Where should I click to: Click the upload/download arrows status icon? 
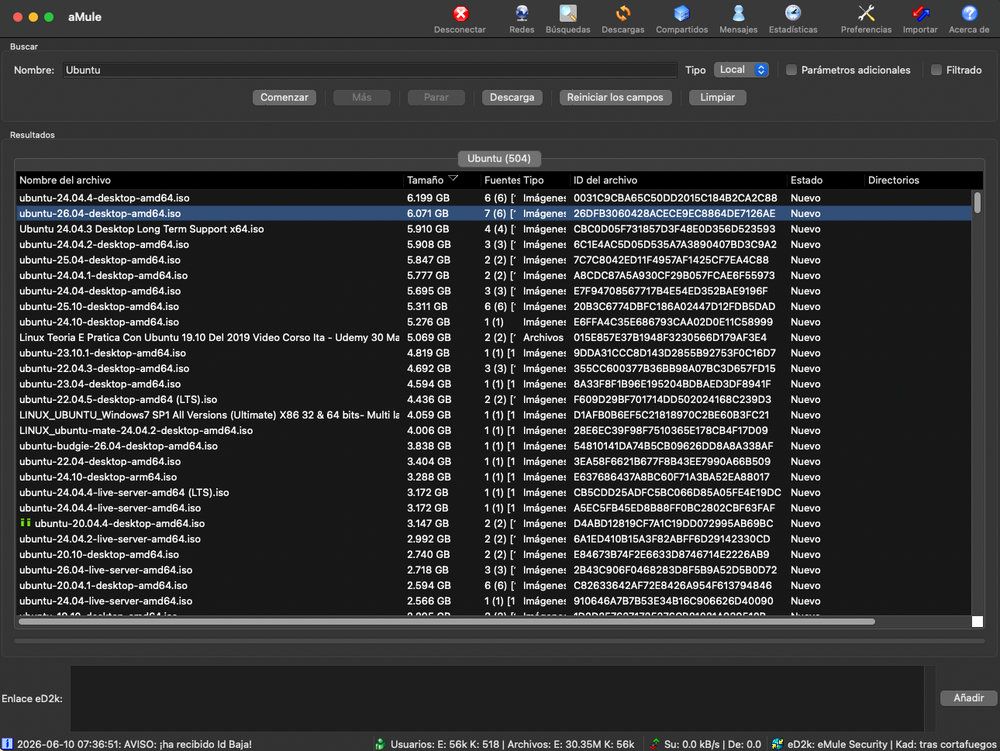[x=654, y=744]
